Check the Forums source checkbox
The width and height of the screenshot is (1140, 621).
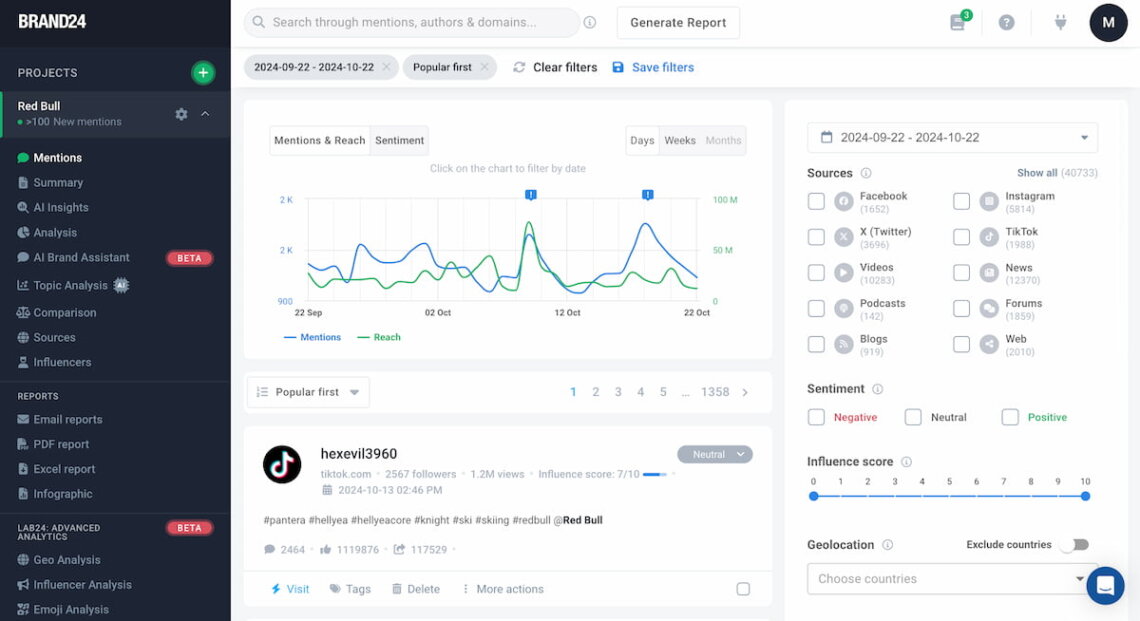[x=961, y=308]
